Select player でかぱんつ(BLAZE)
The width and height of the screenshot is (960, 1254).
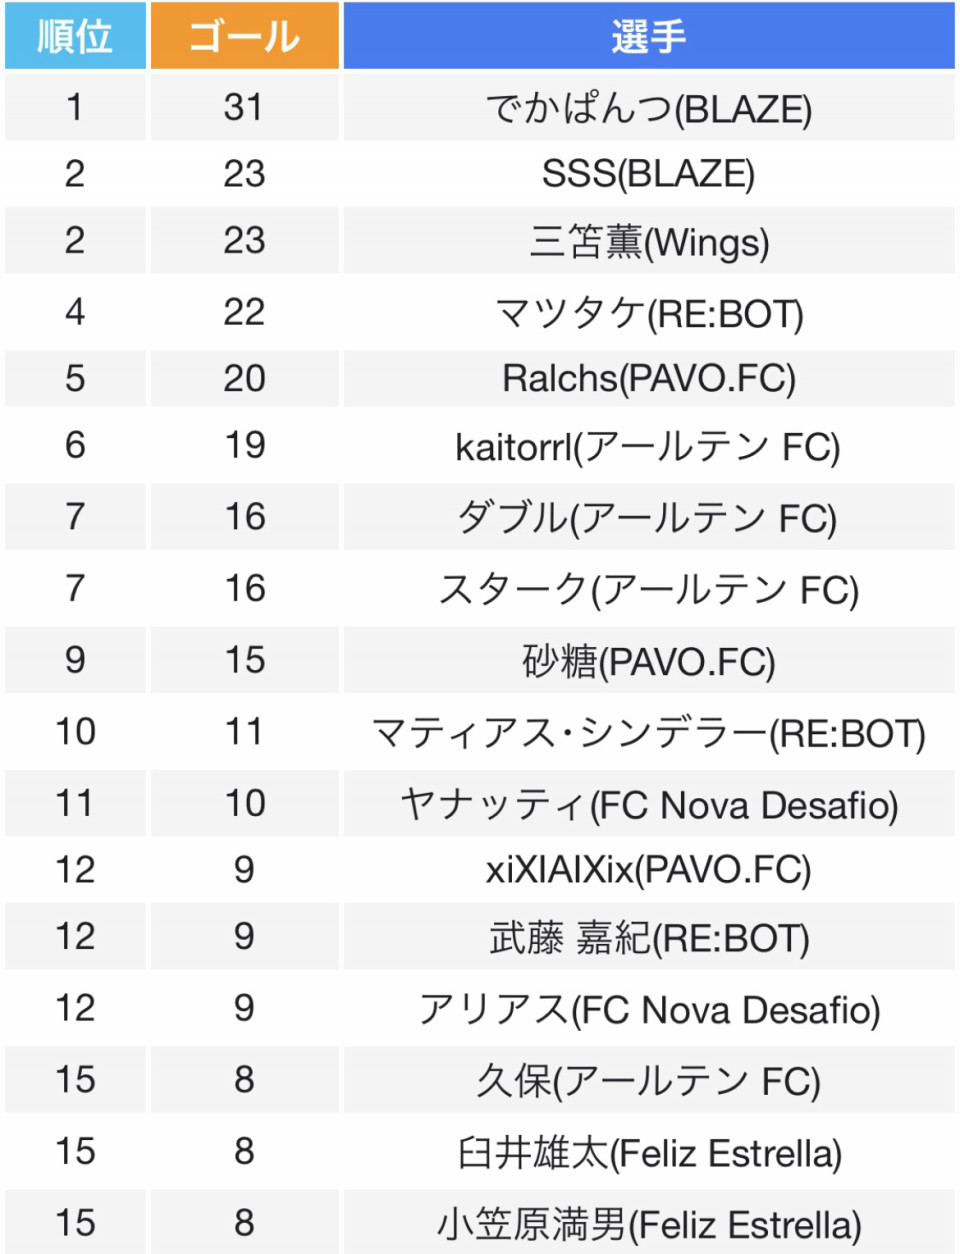(648, 108)
